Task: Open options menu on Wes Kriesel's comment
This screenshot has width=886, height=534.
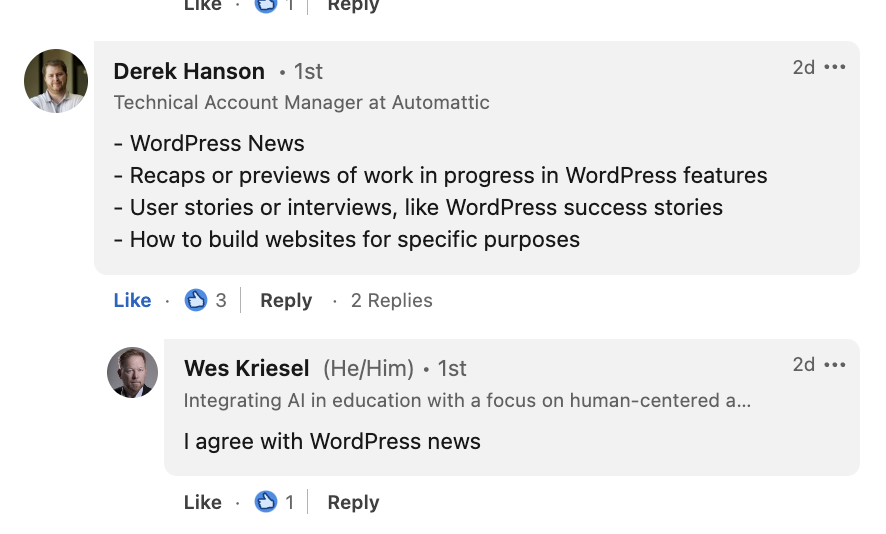Action: click(835, 365)
